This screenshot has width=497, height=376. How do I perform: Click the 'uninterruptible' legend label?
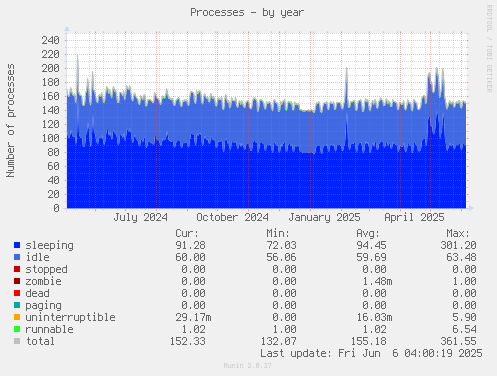pos(70,317)
